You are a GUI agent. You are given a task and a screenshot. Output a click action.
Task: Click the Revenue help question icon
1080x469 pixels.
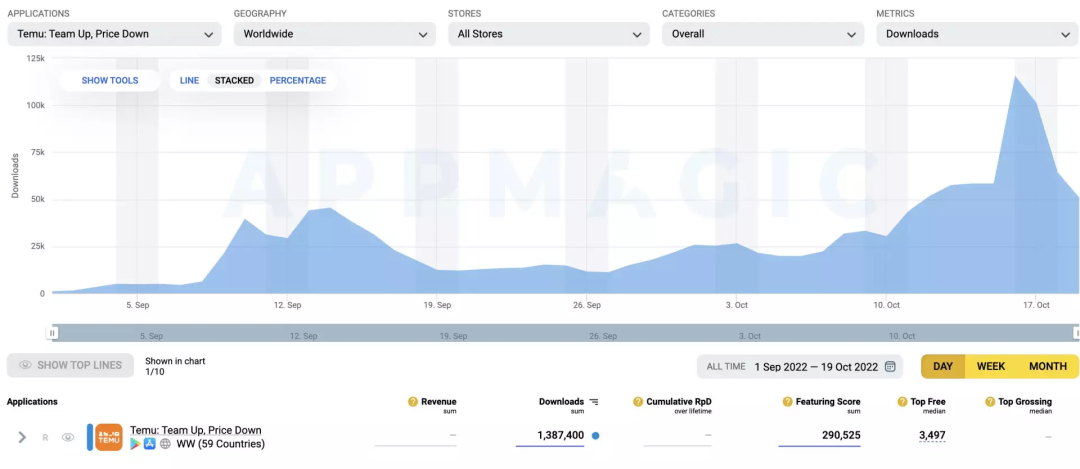(x=413, y=402)
